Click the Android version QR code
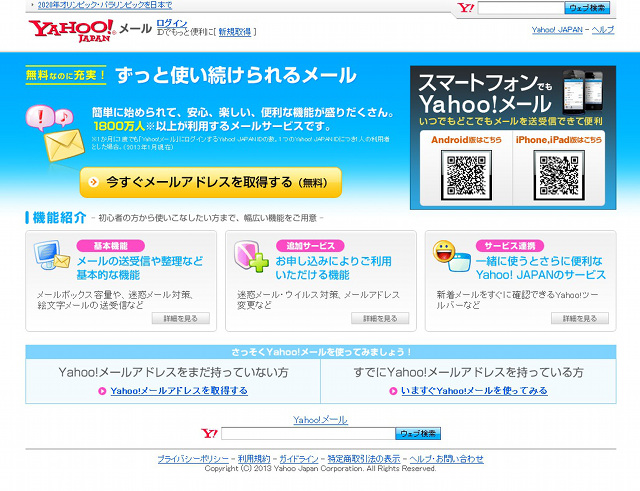 click(x=466, y=175)
